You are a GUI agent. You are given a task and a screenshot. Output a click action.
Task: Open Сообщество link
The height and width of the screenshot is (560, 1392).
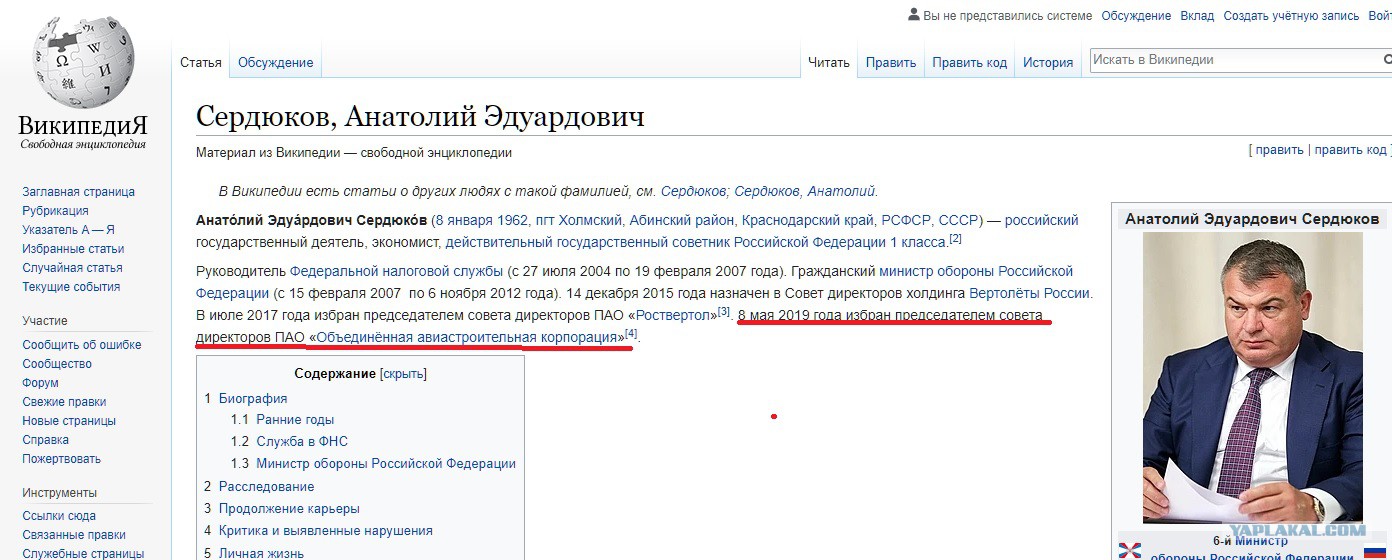click(57, 364)
